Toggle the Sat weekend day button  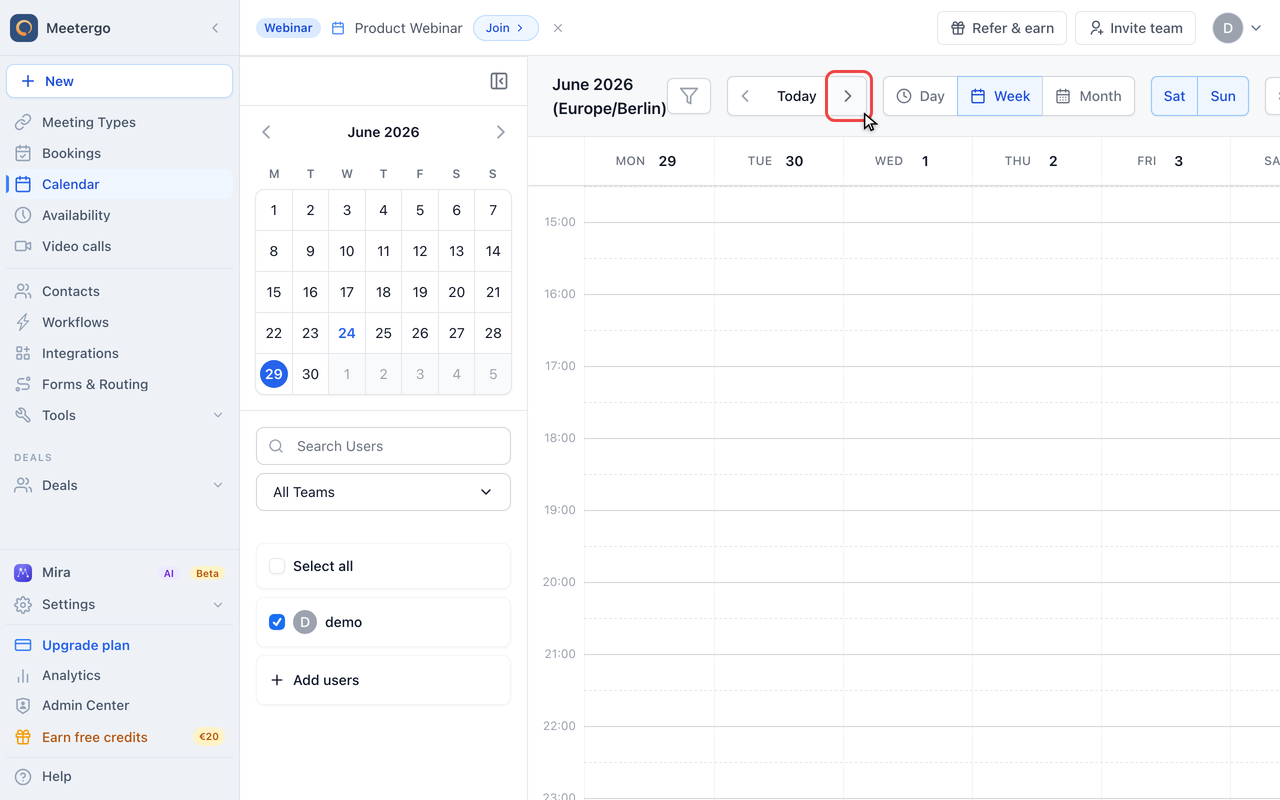click(1174, 96)
